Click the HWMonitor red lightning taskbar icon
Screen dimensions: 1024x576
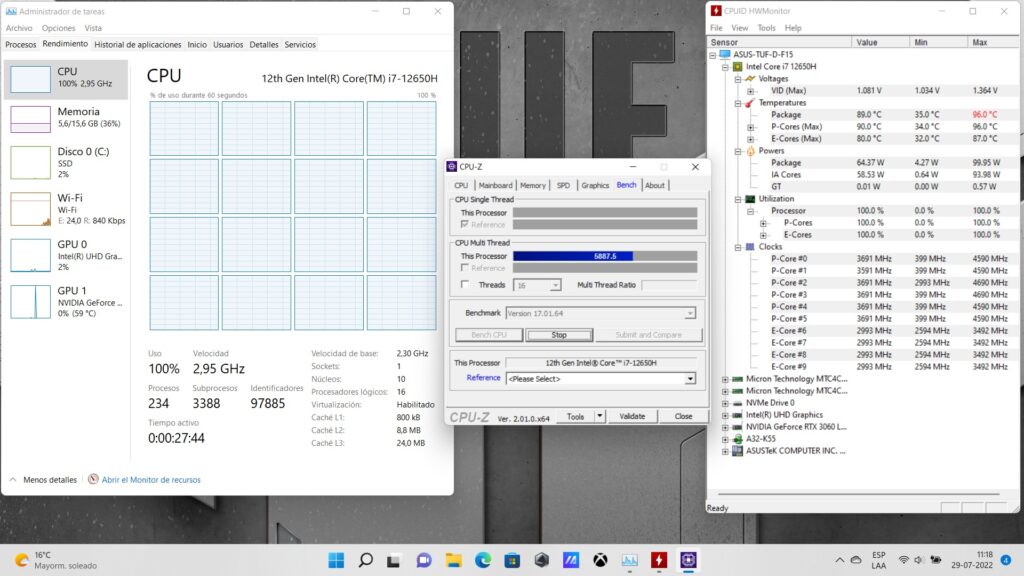point(659,560)
